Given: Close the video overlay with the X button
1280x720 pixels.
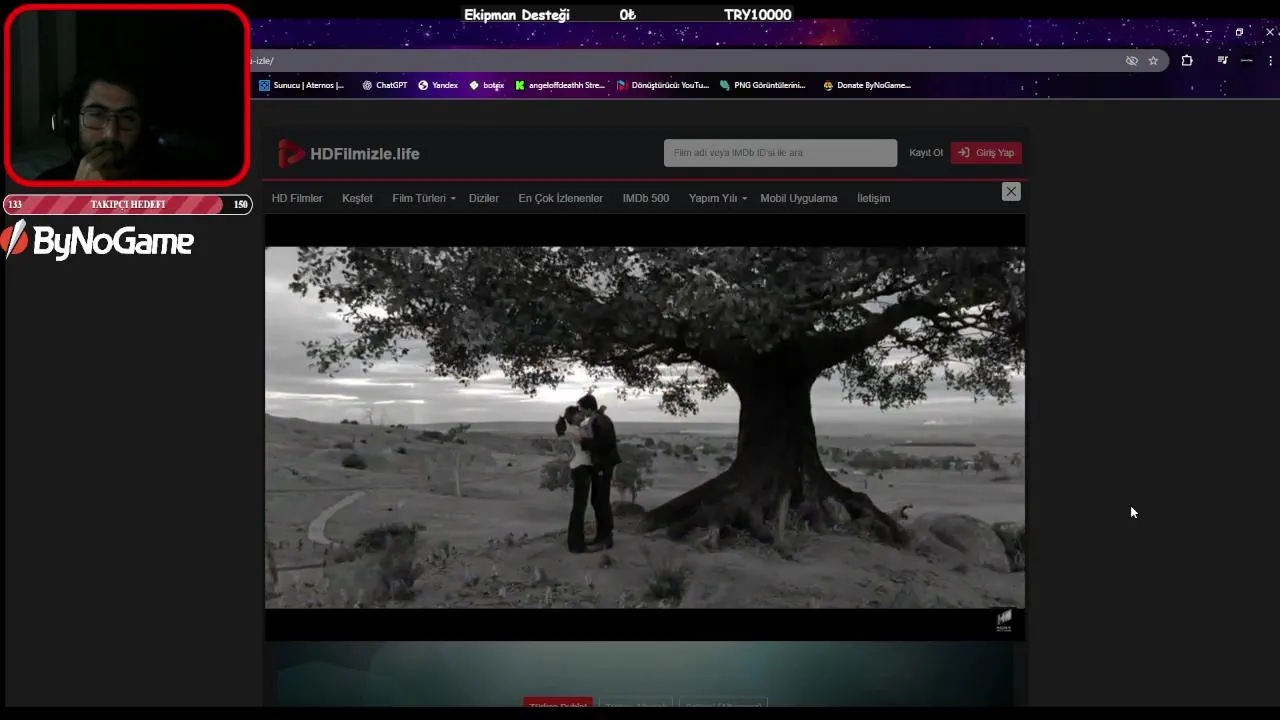Looking at the screenshot, I should [x=1011, y=191].
